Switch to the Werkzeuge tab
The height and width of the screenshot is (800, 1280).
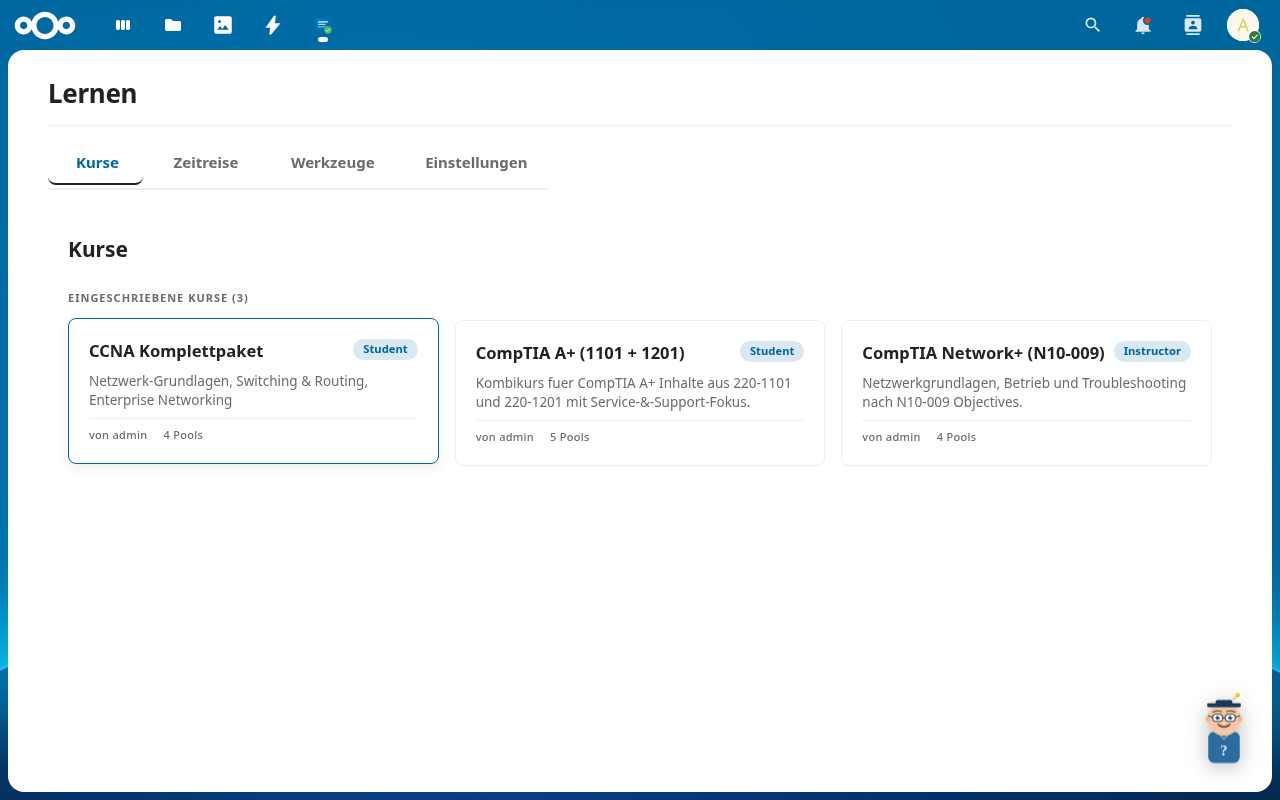click(x=332, y=162)
